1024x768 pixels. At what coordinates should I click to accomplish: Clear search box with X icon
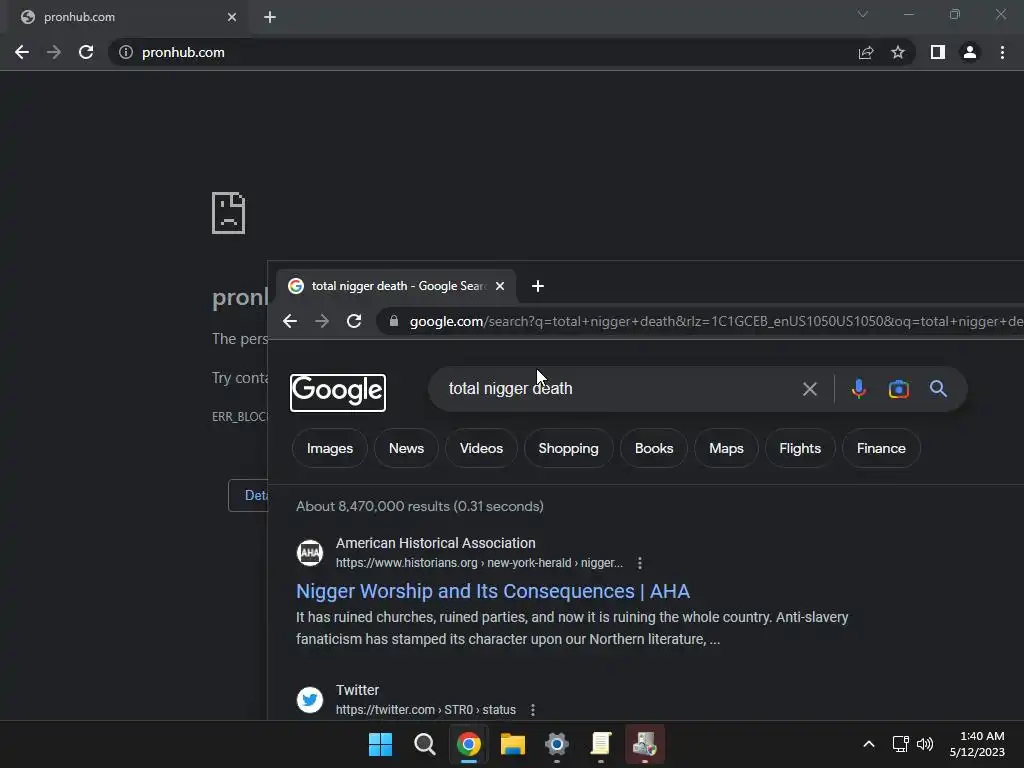tap(810, 389)
